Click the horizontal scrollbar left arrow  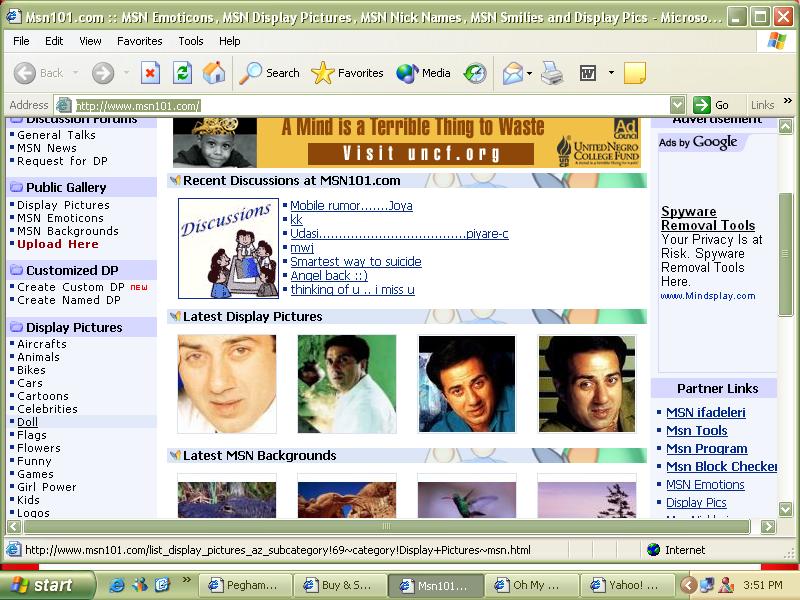pos(14,527)
